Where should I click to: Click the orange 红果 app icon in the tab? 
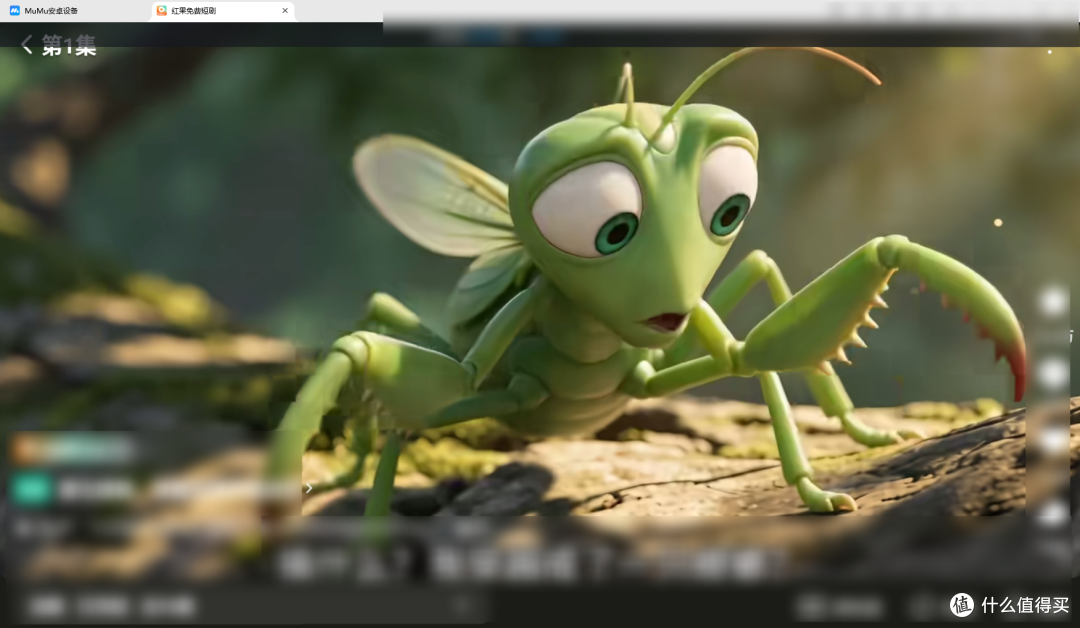click(162, 11)
